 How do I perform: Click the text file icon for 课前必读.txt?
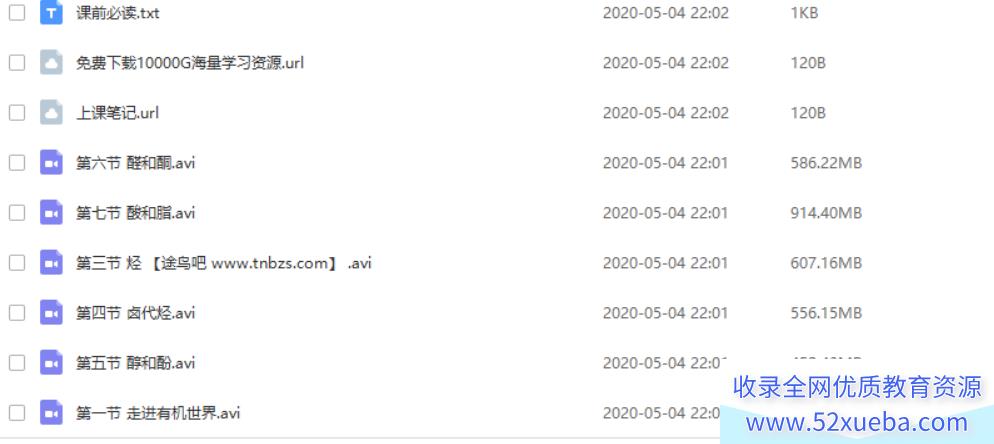[x=51, y=13]
